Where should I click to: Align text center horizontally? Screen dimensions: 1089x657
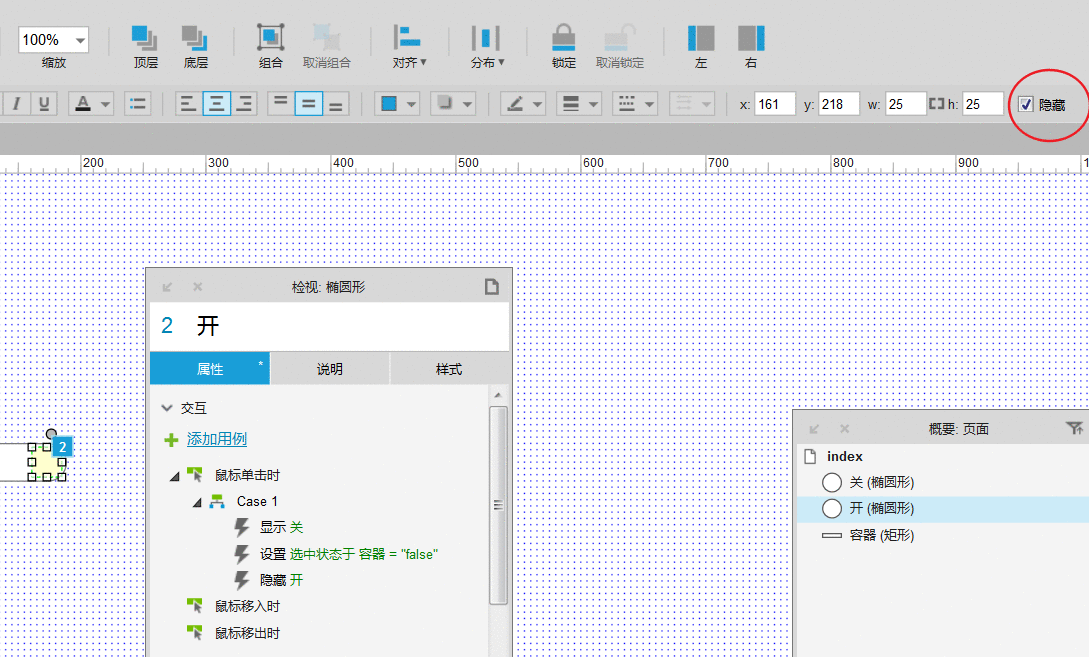(216, 104)
